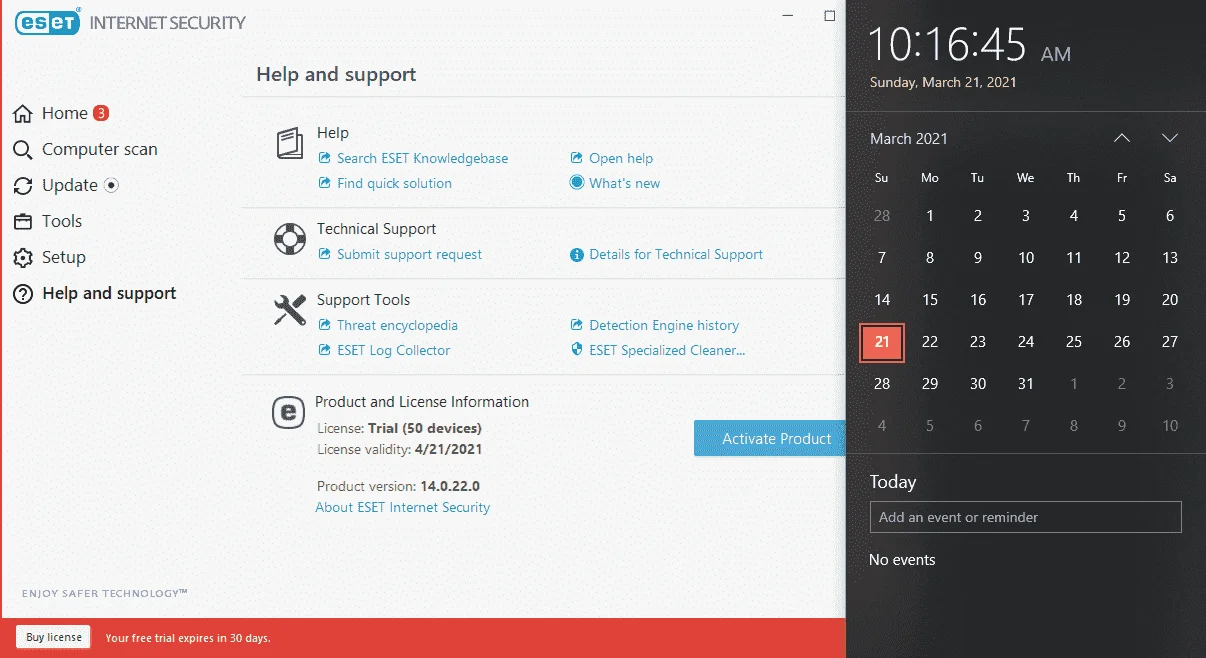Select March 27 in the calendar
Image resolution: width=1206 pixels, height=658 pixels.
point(1170,342)
